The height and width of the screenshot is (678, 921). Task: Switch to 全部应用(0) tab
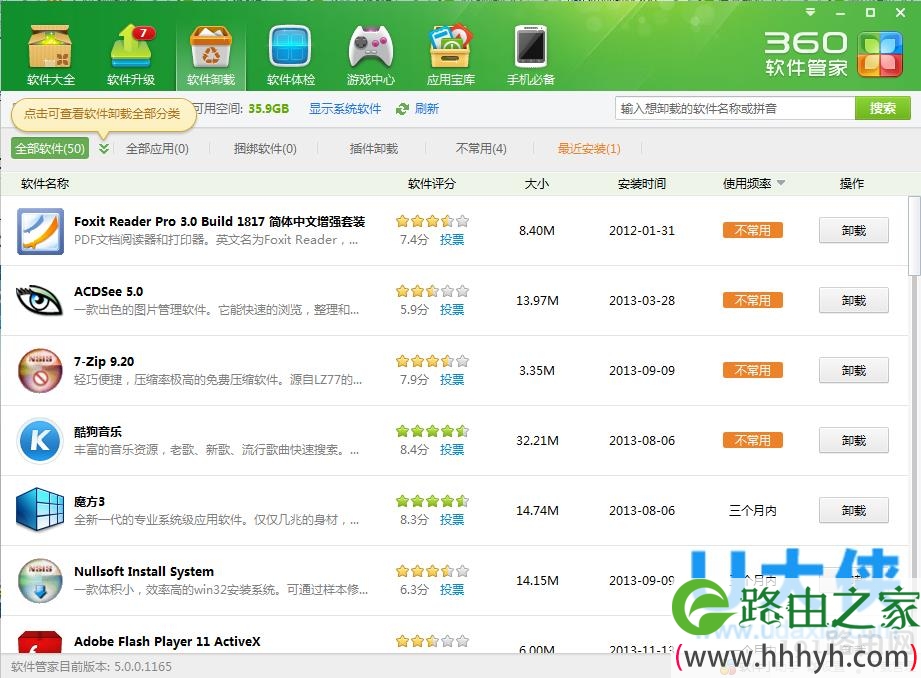[157, 149]
